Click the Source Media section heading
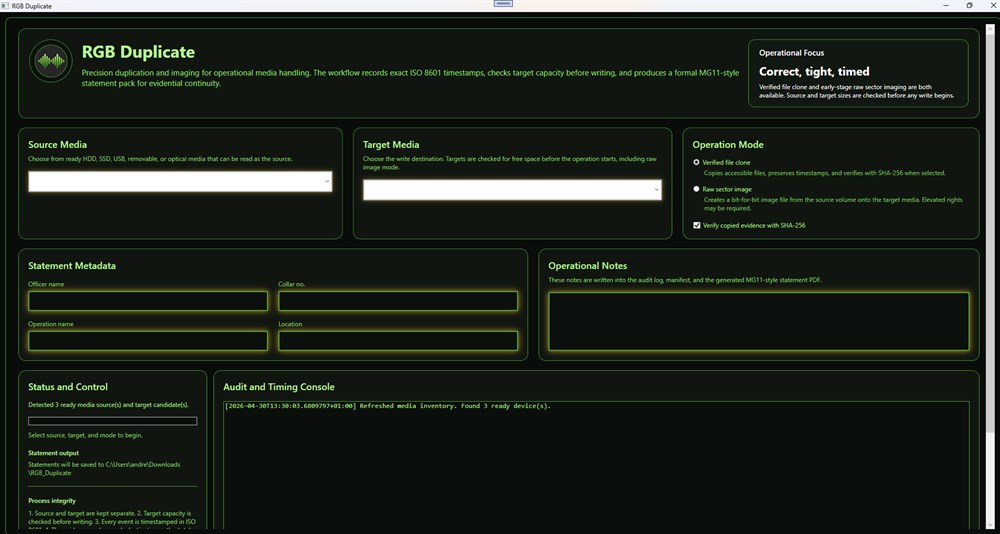Screen dimensions: 1000x534 tap(57, 145)
